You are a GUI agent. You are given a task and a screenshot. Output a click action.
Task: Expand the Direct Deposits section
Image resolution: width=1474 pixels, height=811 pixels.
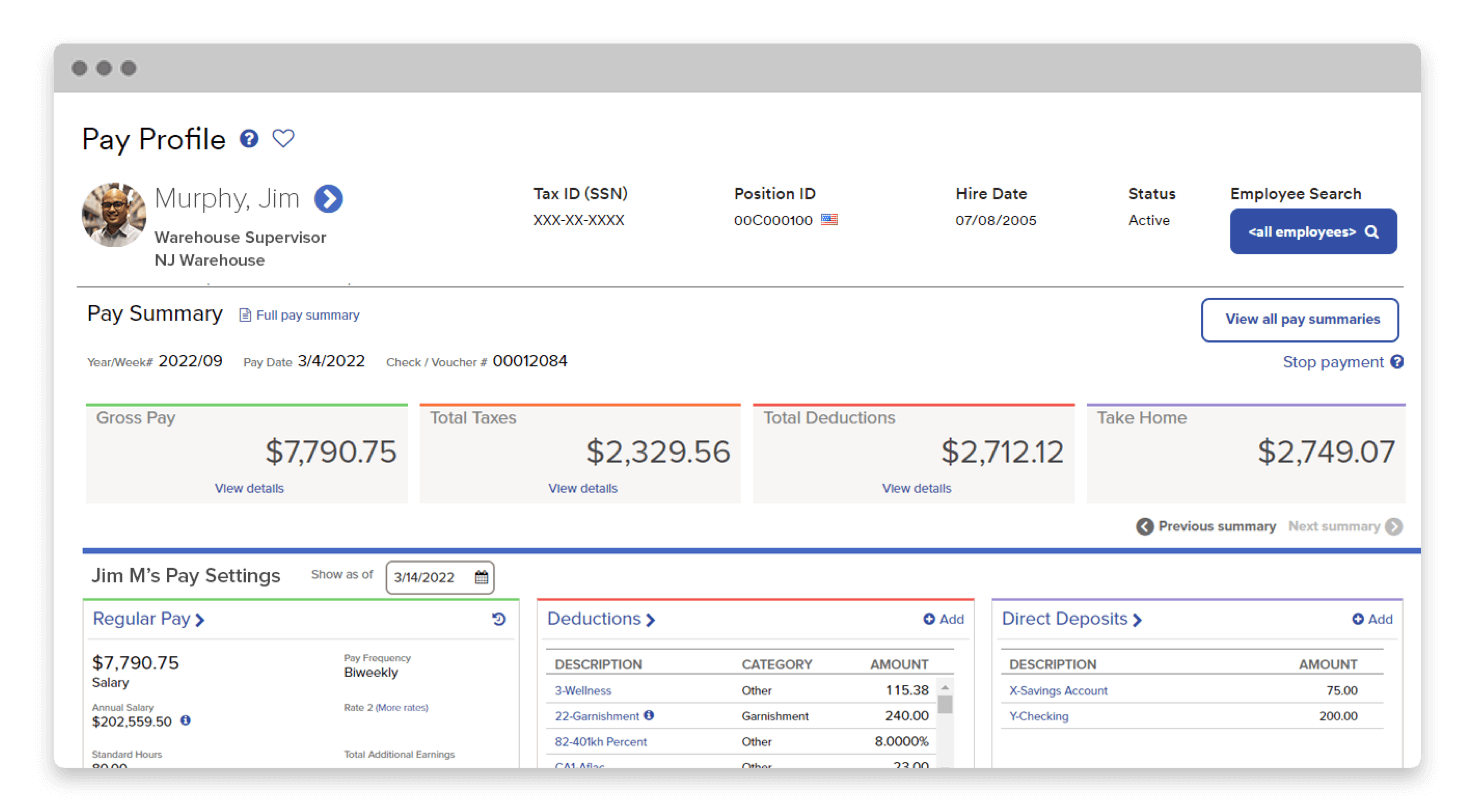coord(1072,619)
